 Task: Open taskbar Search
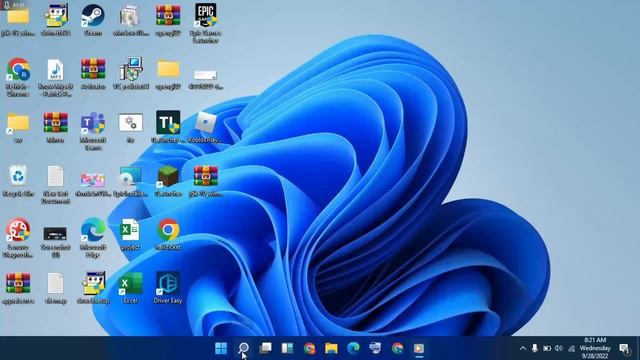pyautogui.click(x=243, y=348)
